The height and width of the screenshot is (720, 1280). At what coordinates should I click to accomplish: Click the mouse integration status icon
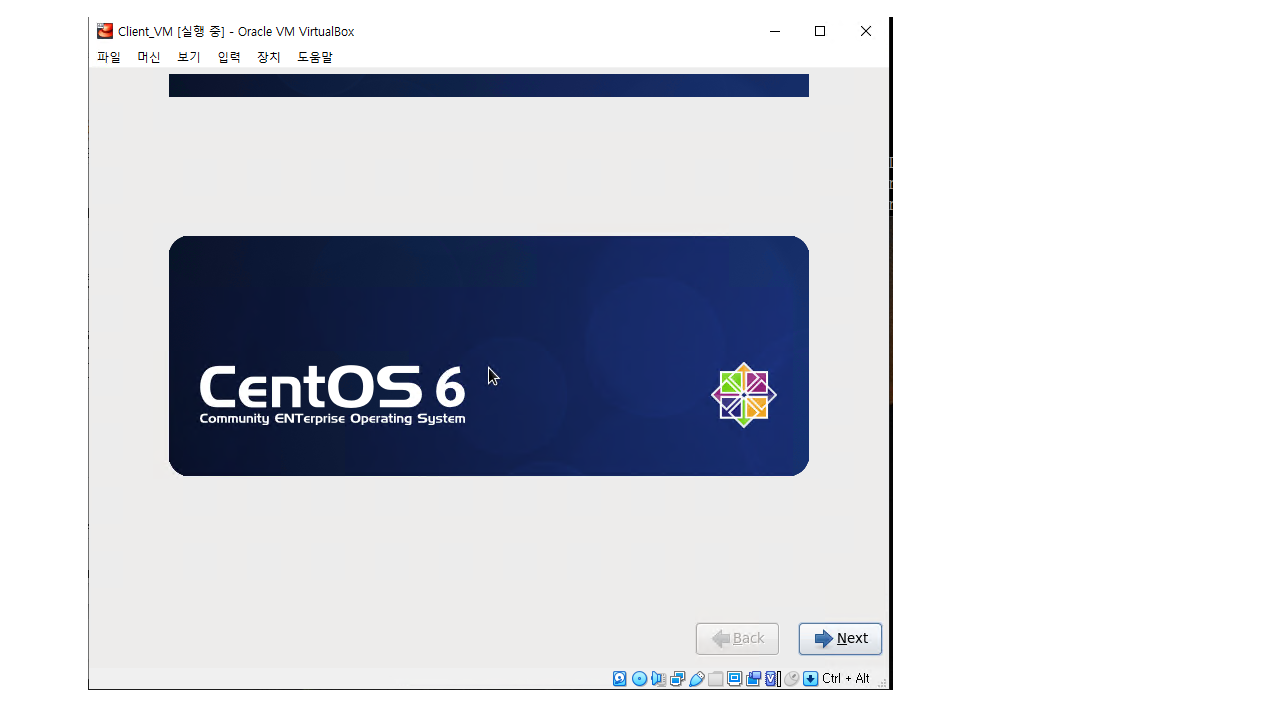[791, 679]
